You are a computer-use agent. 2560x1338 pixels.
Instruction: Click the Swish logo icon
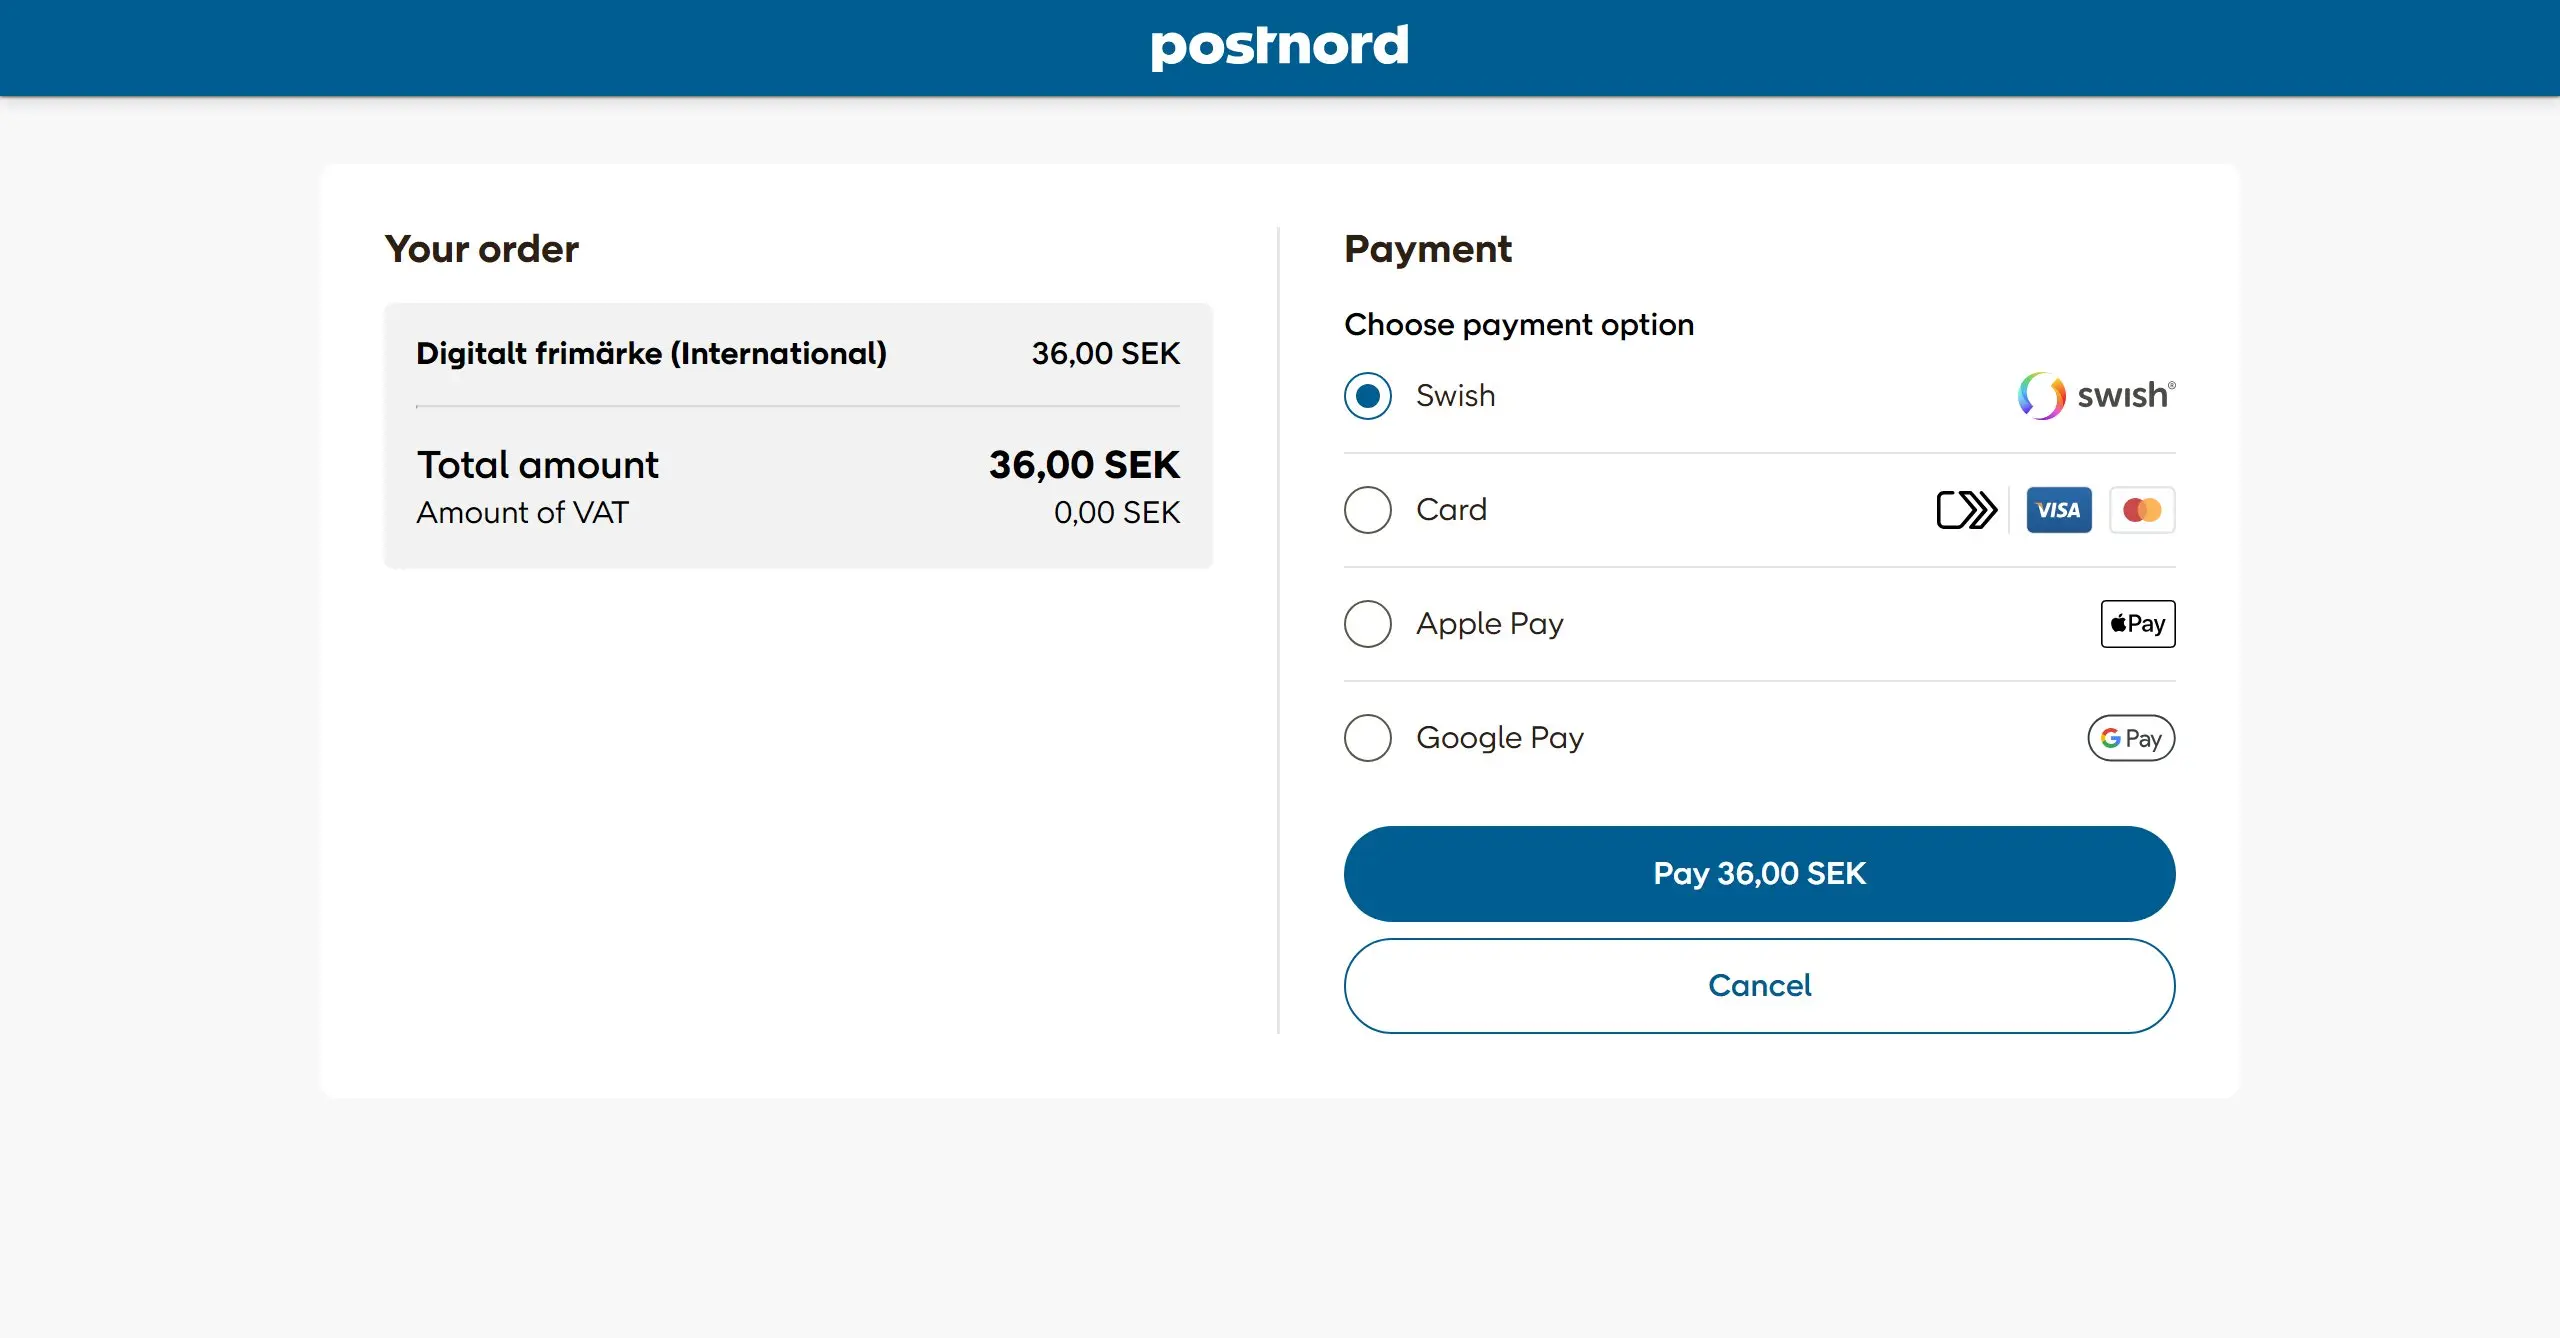click(2096, 396)
